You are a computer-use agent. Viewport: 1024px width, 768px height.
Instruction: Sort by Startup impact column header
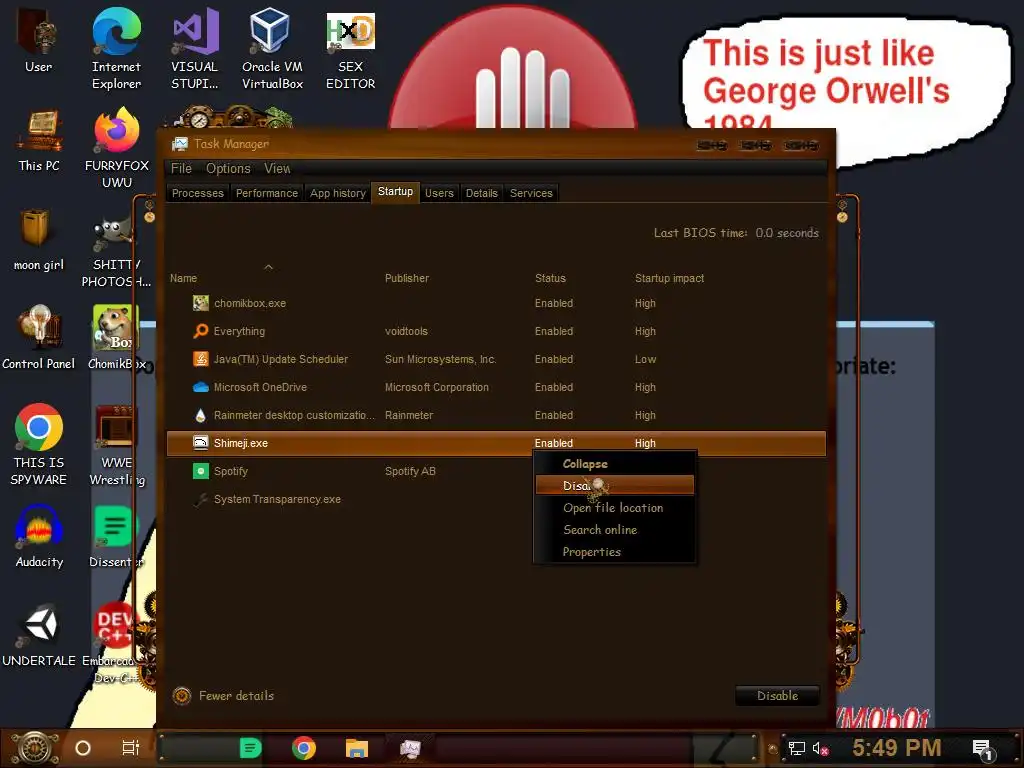pos(669,278)
